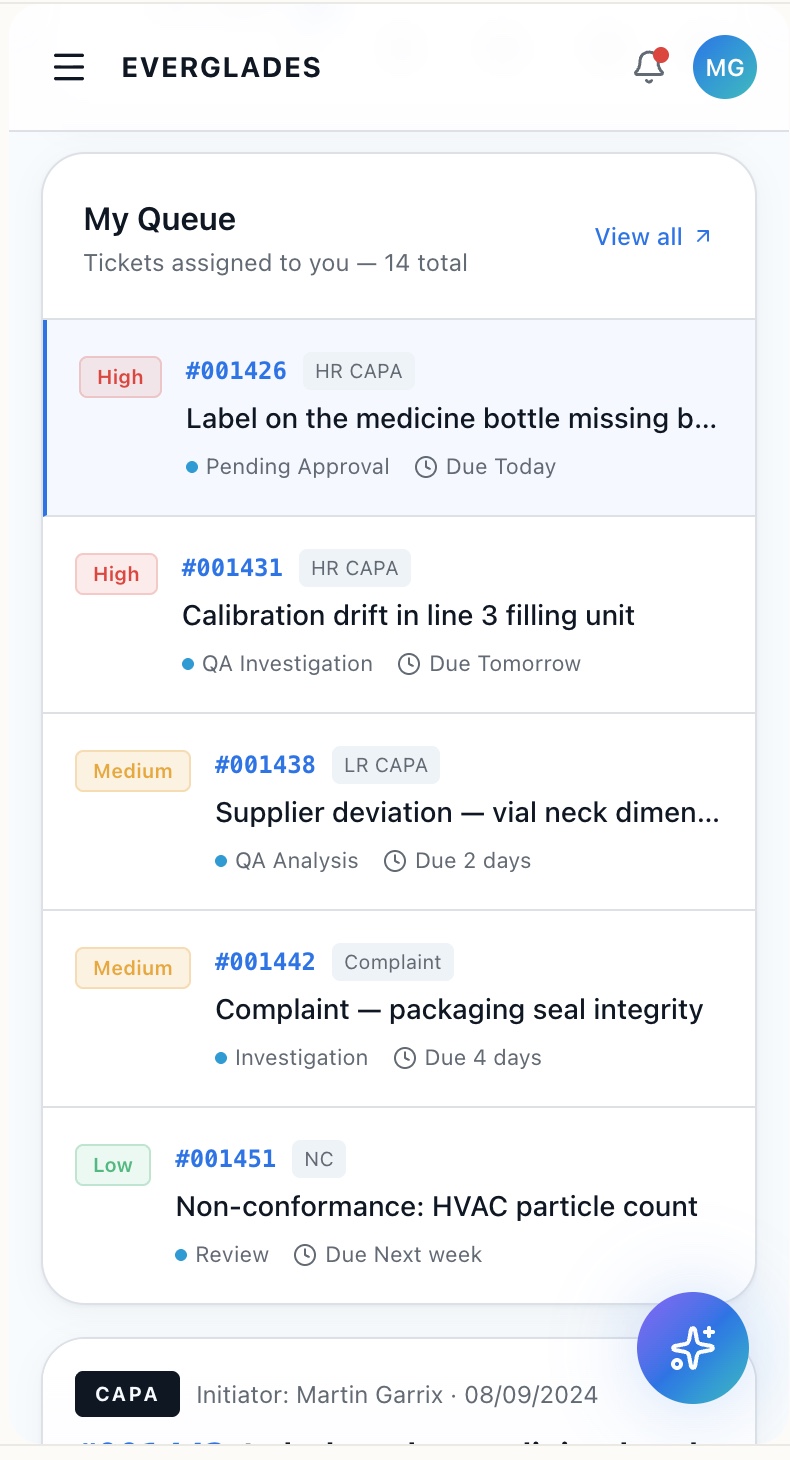
Task: Open ticket #001426 link
Action: (236, 371)
